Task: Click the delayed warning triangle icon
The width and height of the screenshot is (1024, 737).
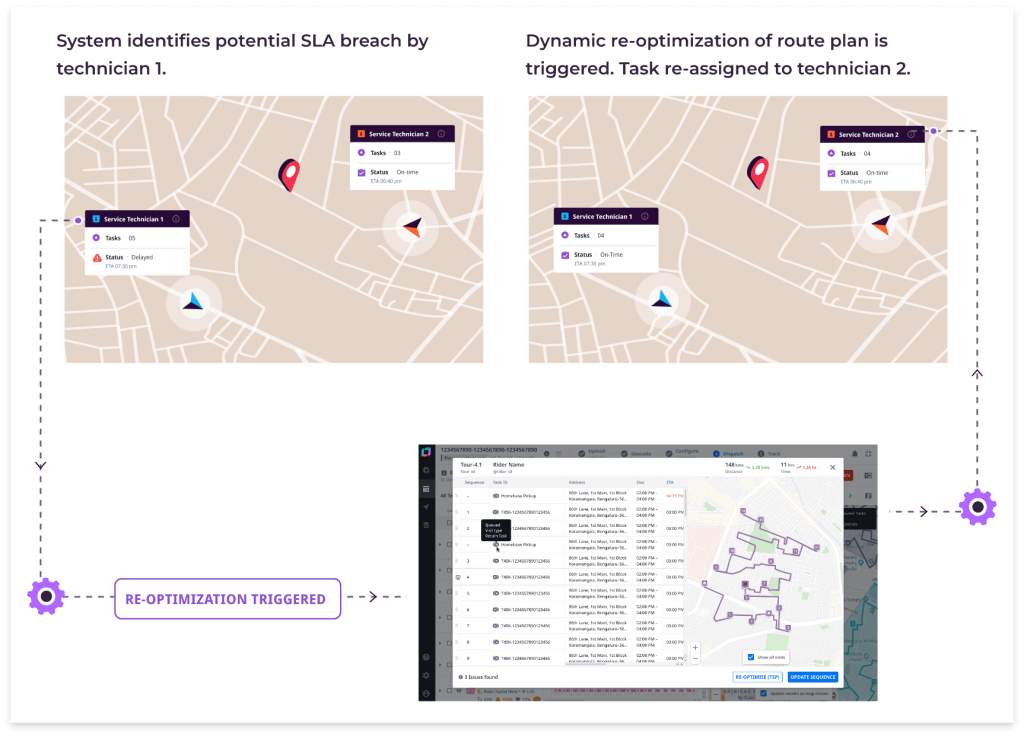Action: [x=97, y=258]
